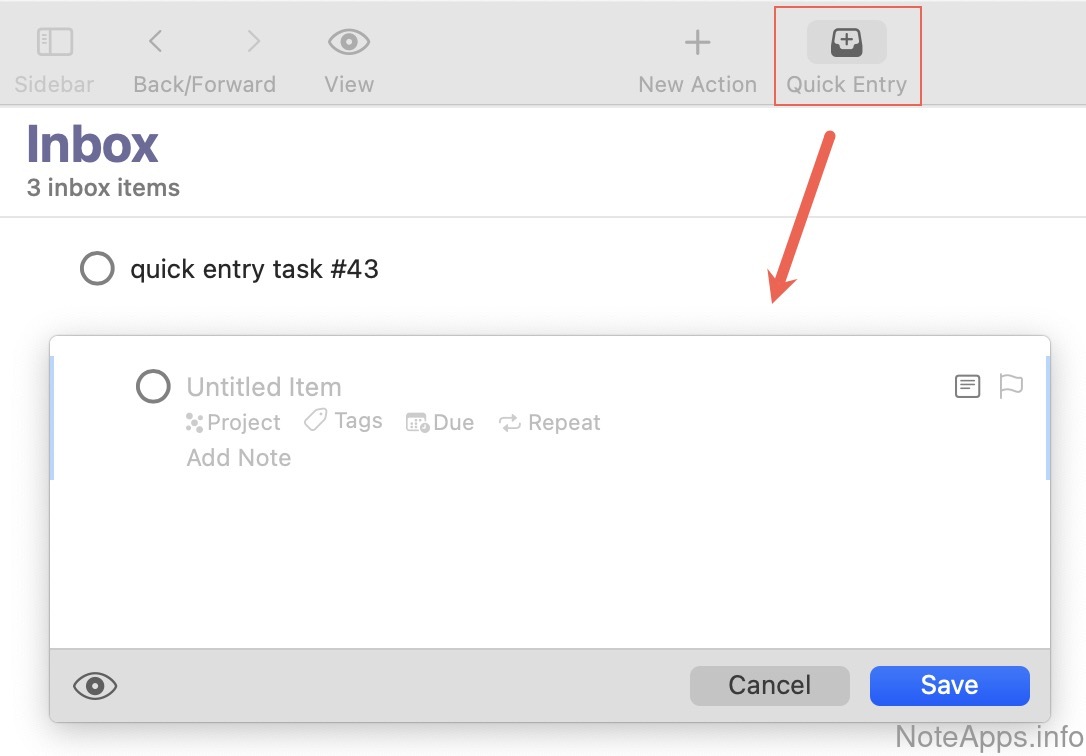1086x756 pixels.
Task: Complete the 'quick entry task #43' circle
Action: click(97, 269)
